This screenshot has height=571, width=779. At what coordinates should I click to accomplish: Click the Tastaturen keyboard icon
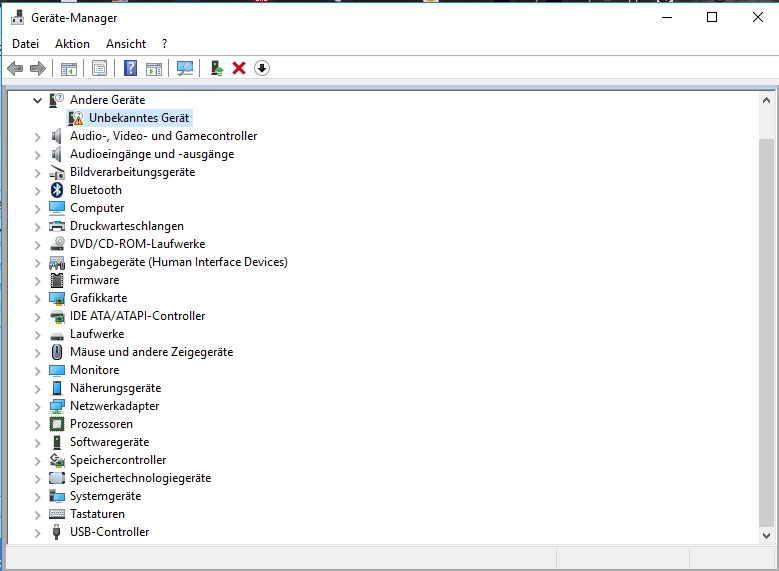coord(57,514)
